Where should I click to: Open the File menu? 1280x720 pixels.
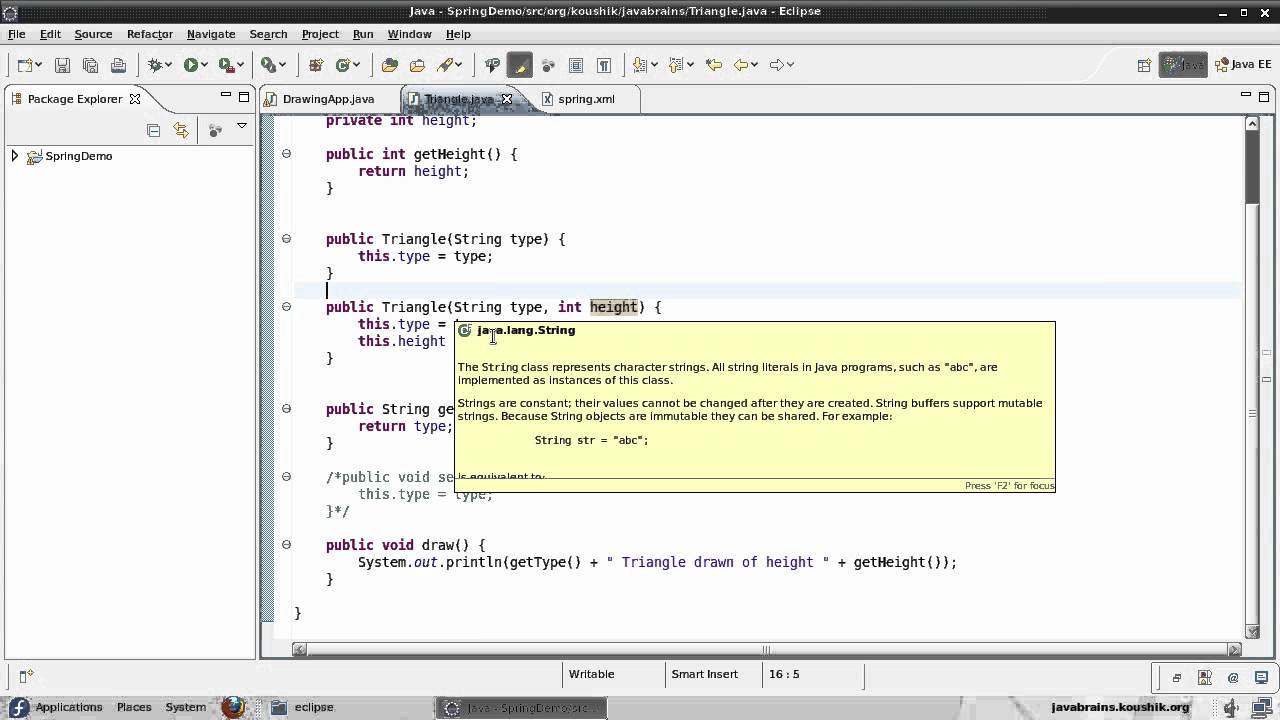pos(17,34)
